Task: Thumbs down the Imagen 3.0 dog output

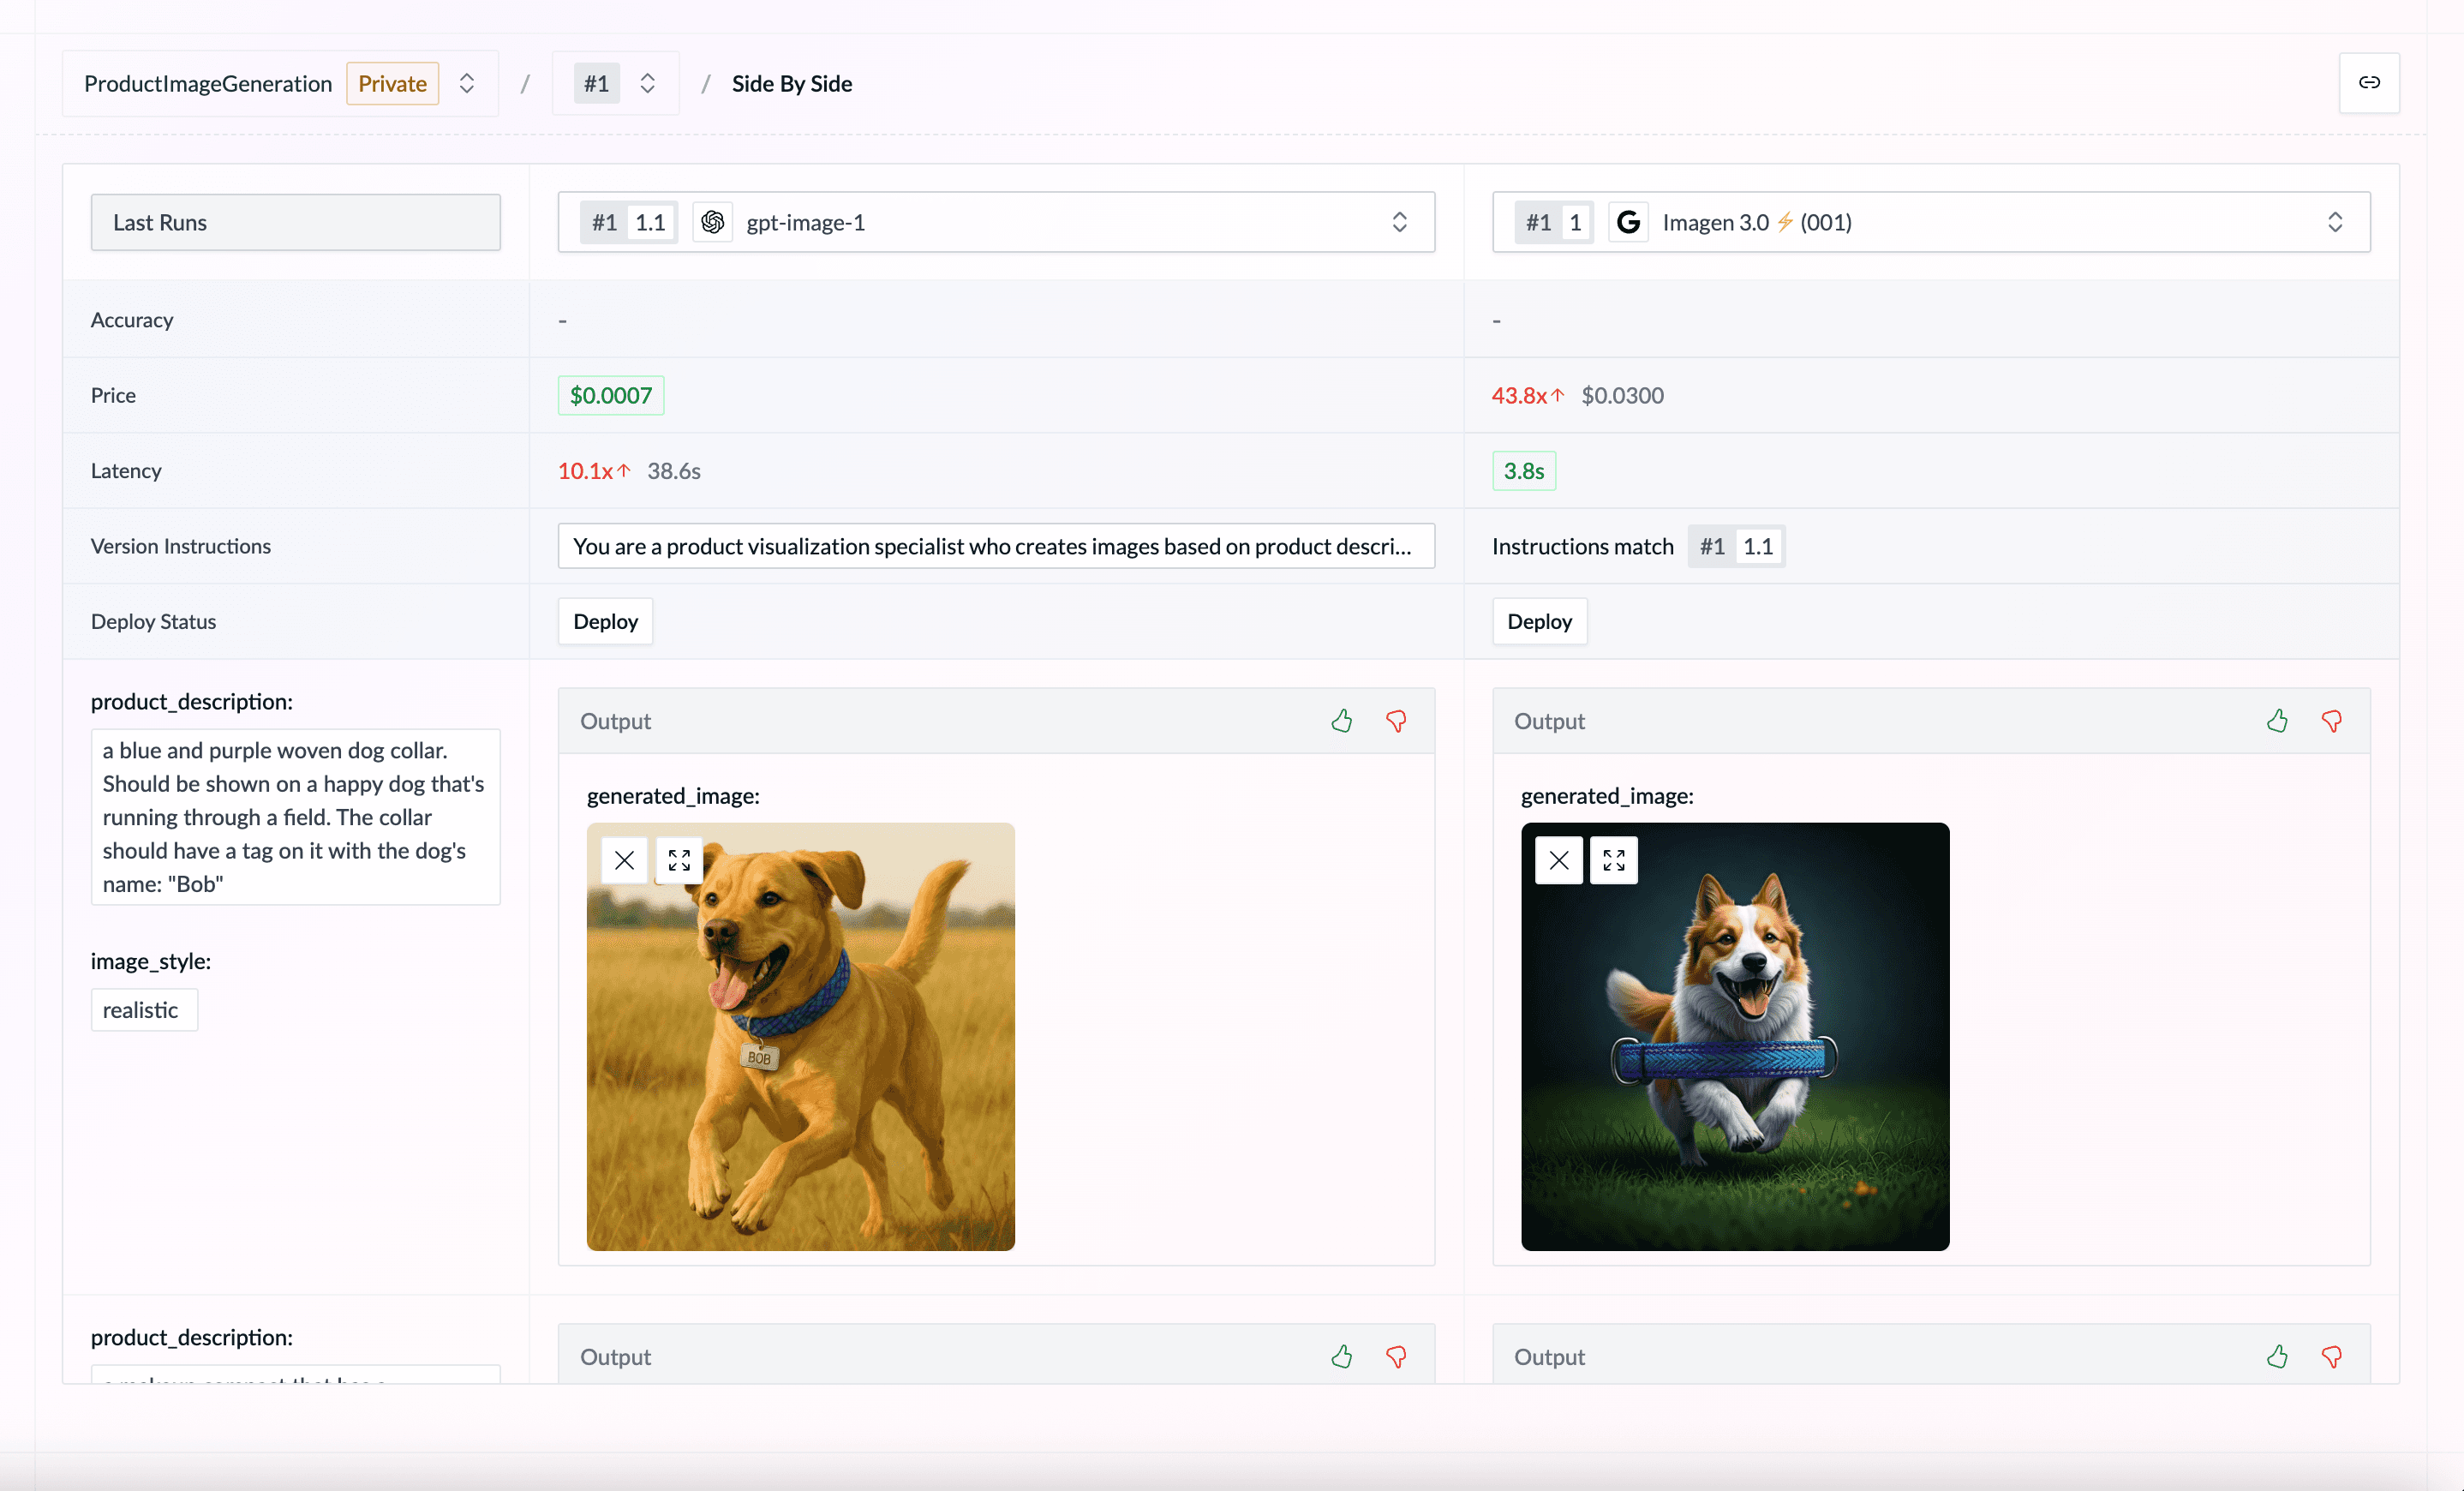Action: pos(2331,721)
